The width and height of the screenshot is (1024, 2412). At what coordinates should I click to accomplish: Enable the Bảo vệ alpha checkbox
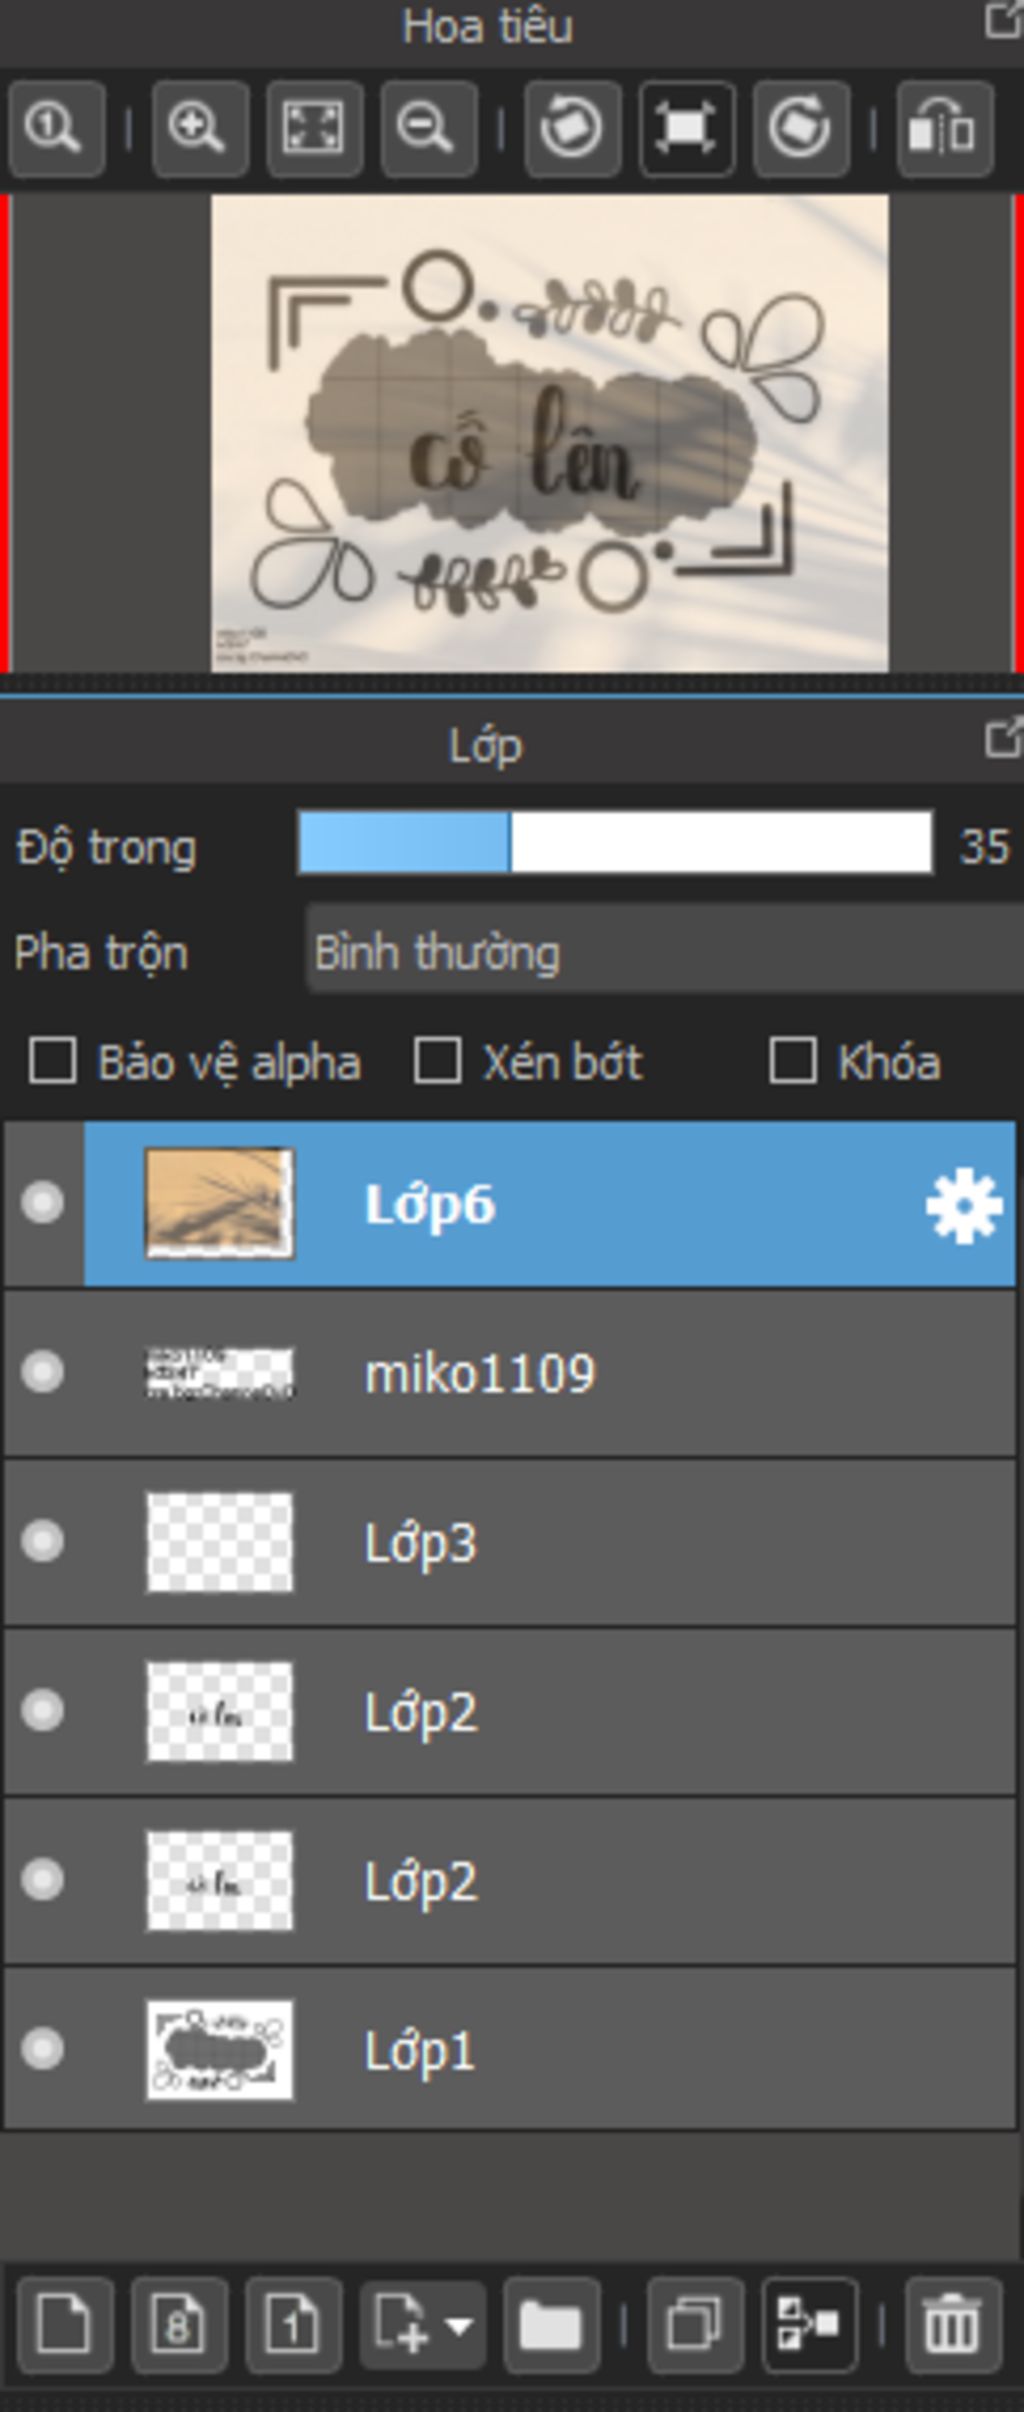pos(53,1061)
